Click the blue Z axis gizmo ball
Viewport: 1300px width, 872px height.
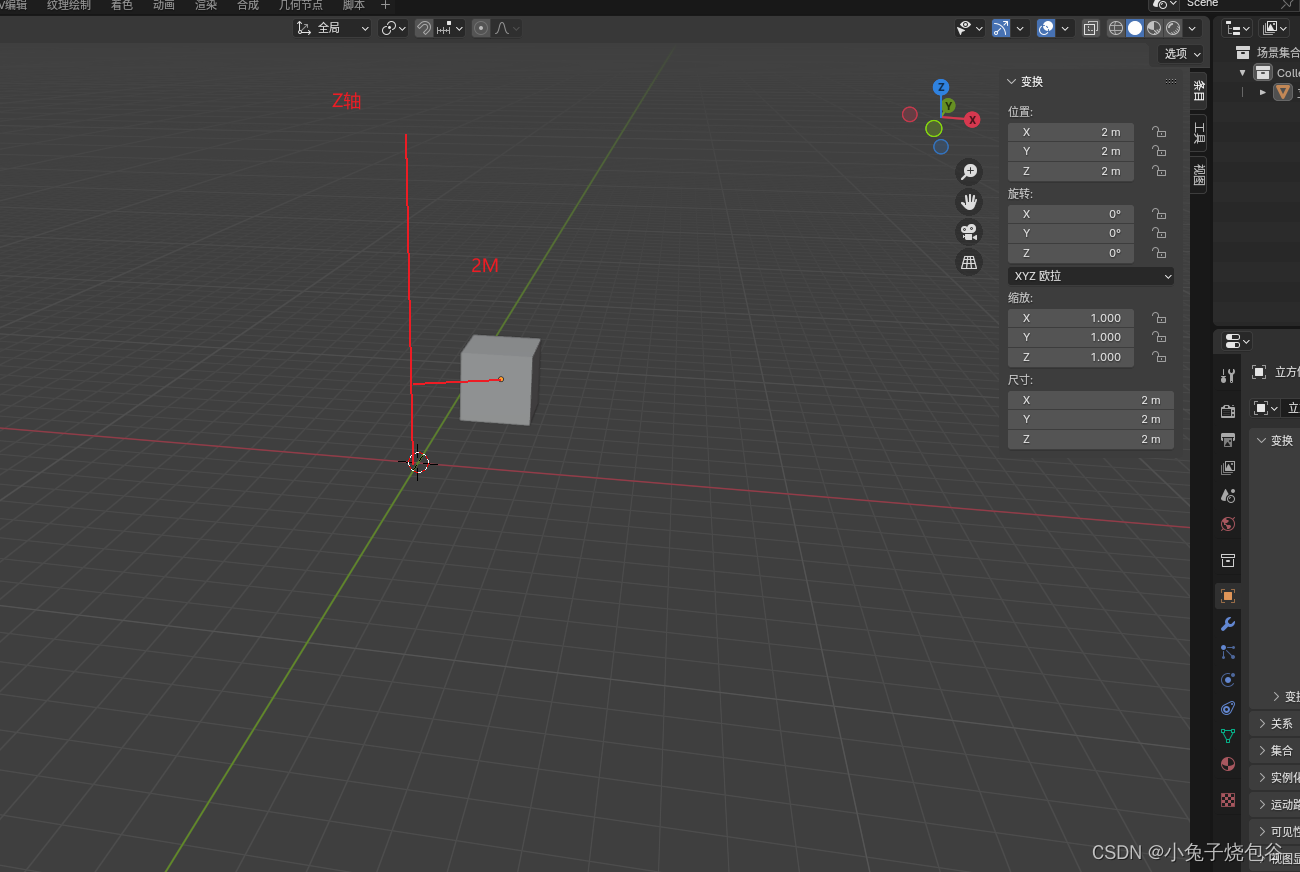(941, 87)
